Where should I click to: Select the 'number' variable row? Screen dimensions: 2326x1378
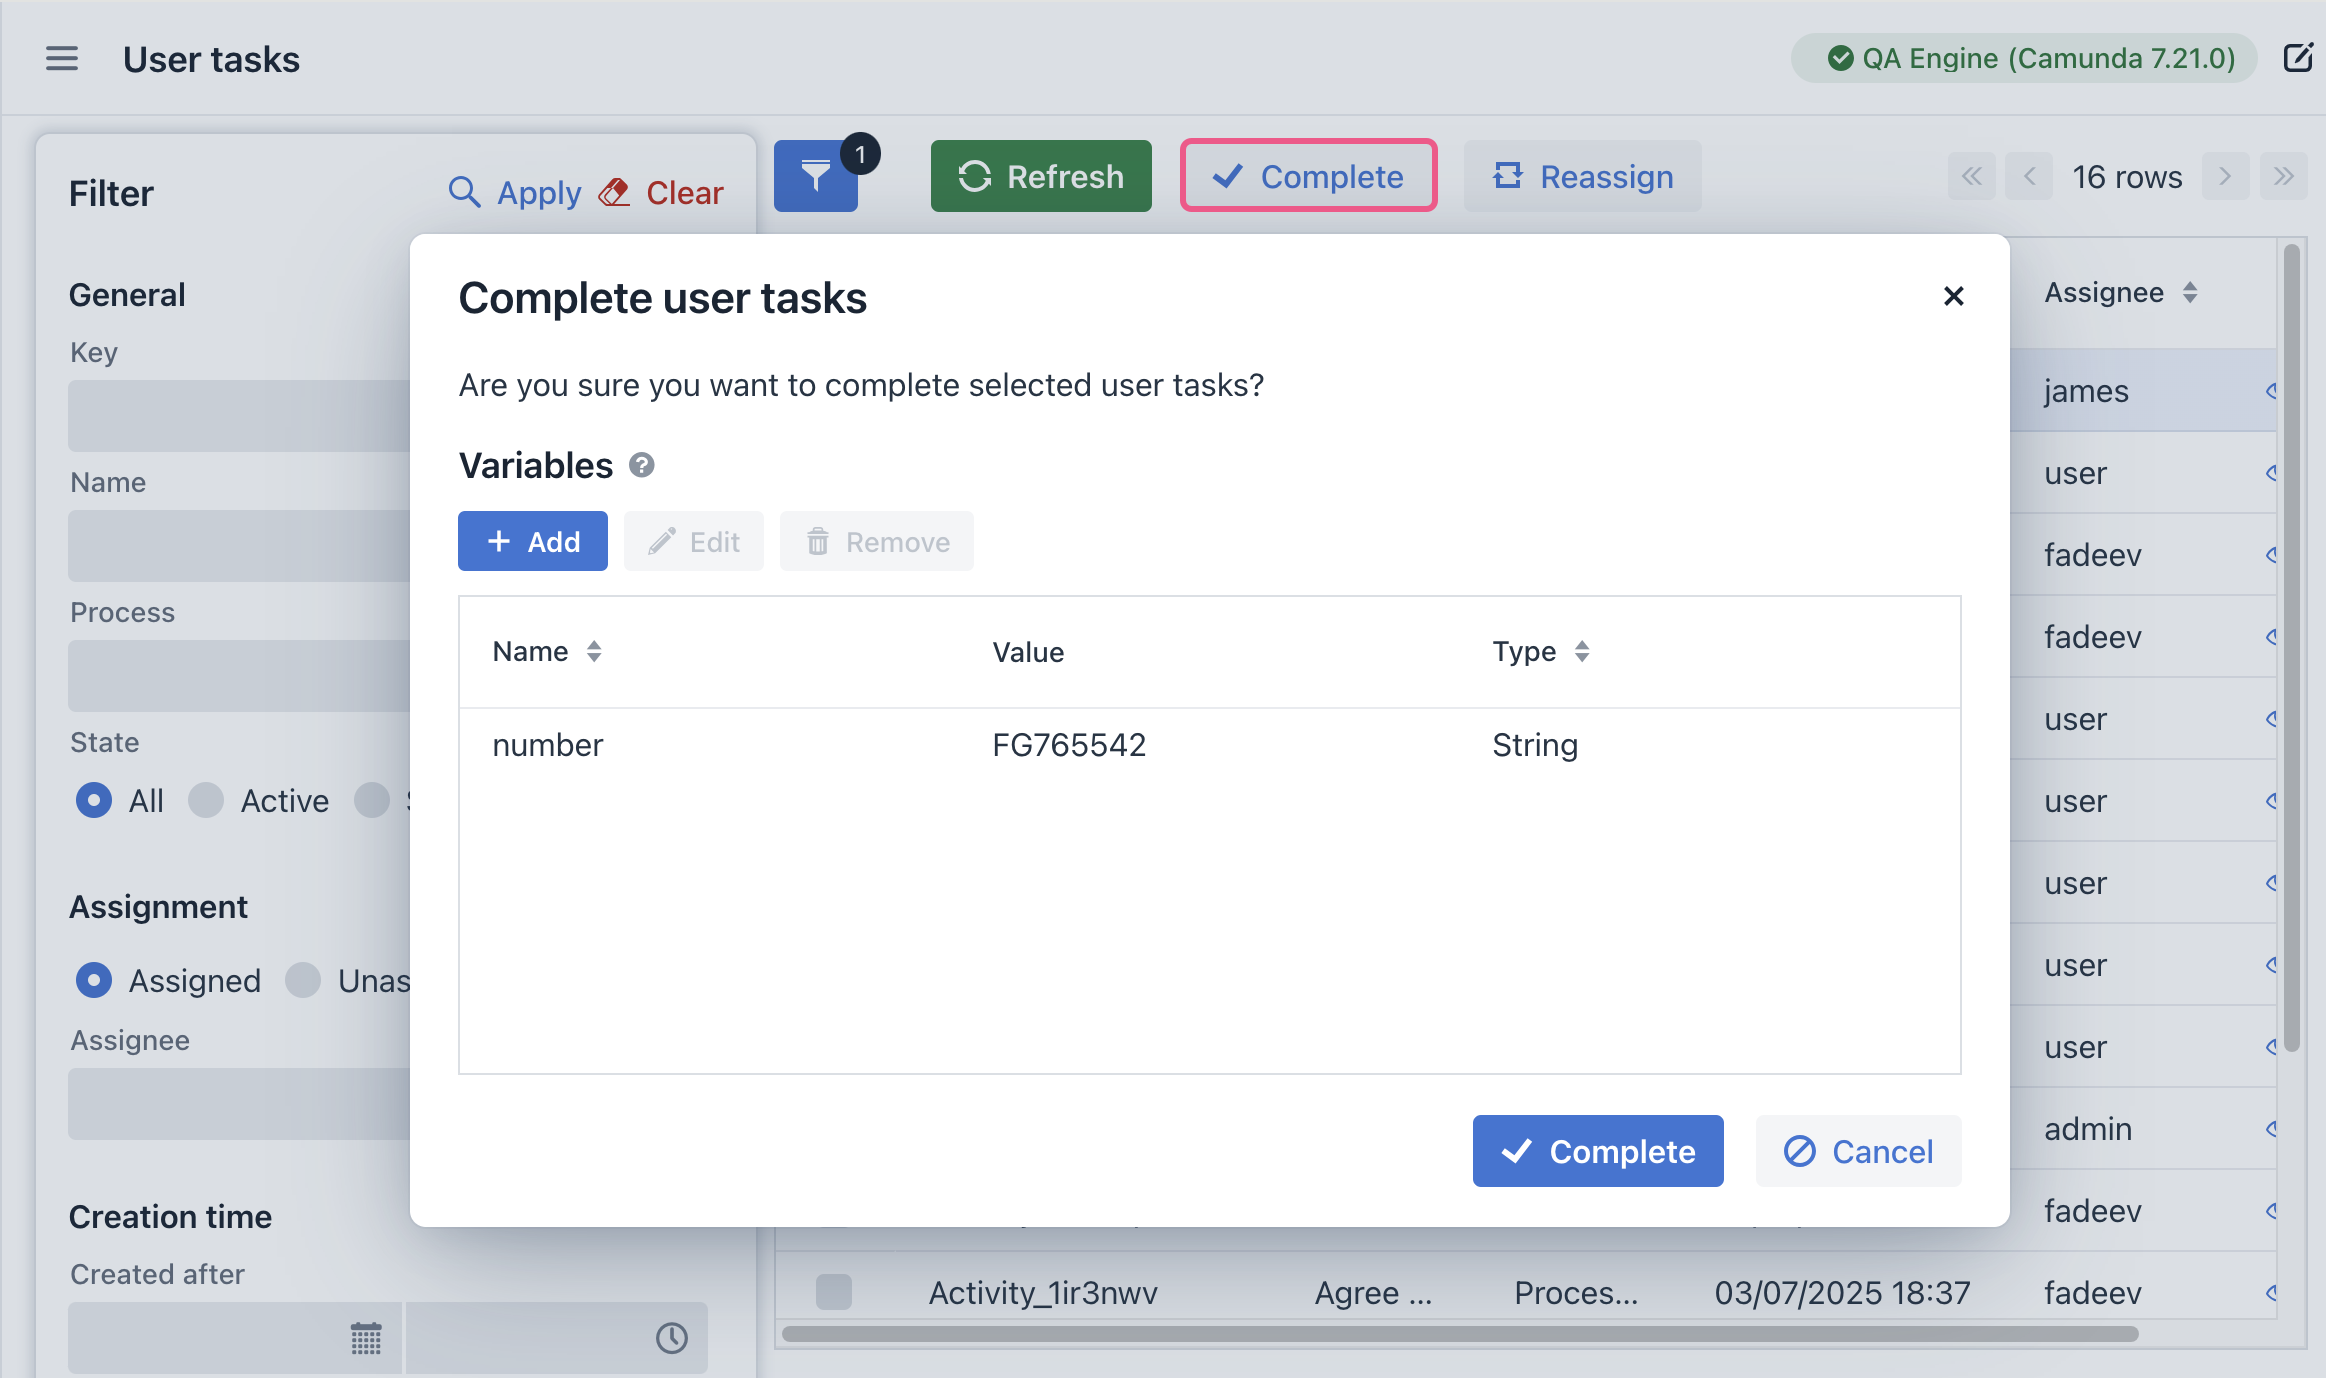[x=1210, y=745]
